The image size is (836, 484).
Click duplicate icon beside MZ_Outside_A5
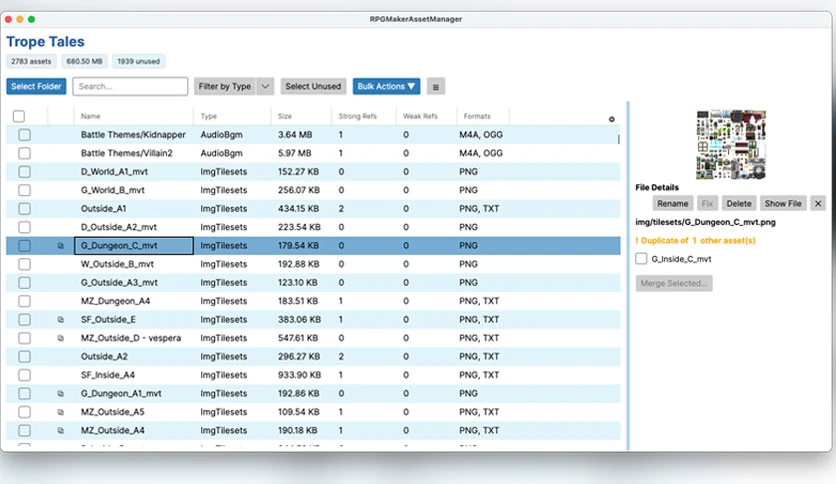point(60,412)
